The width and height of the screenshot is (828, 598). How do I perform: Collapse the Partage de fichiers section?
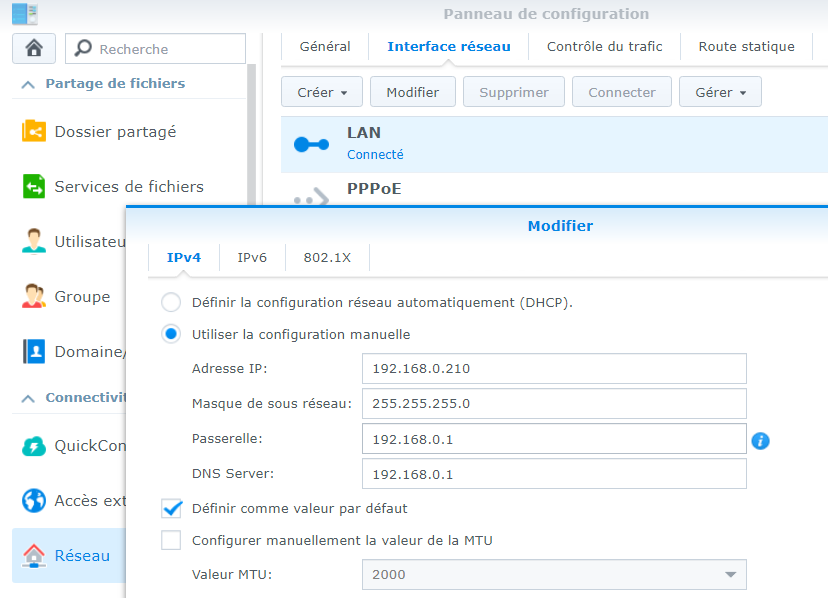pyautogui.click(x=27, y=84)
